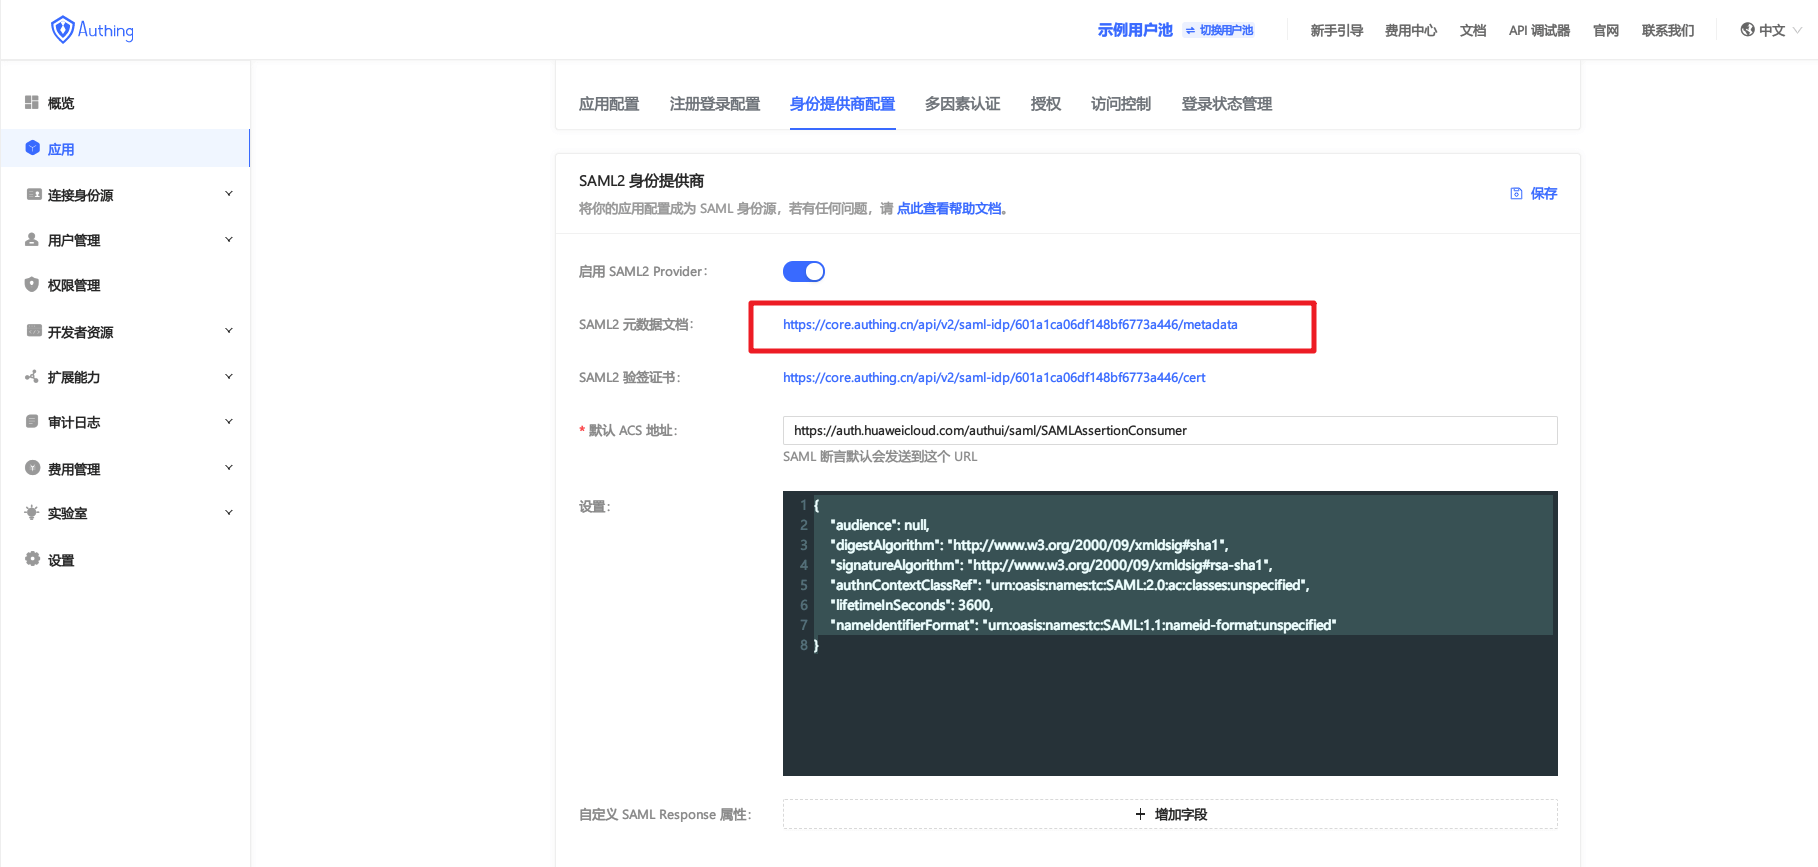Click the plus icon for 增加字段
The image size is (1818, 867).
pos(1140,814)
